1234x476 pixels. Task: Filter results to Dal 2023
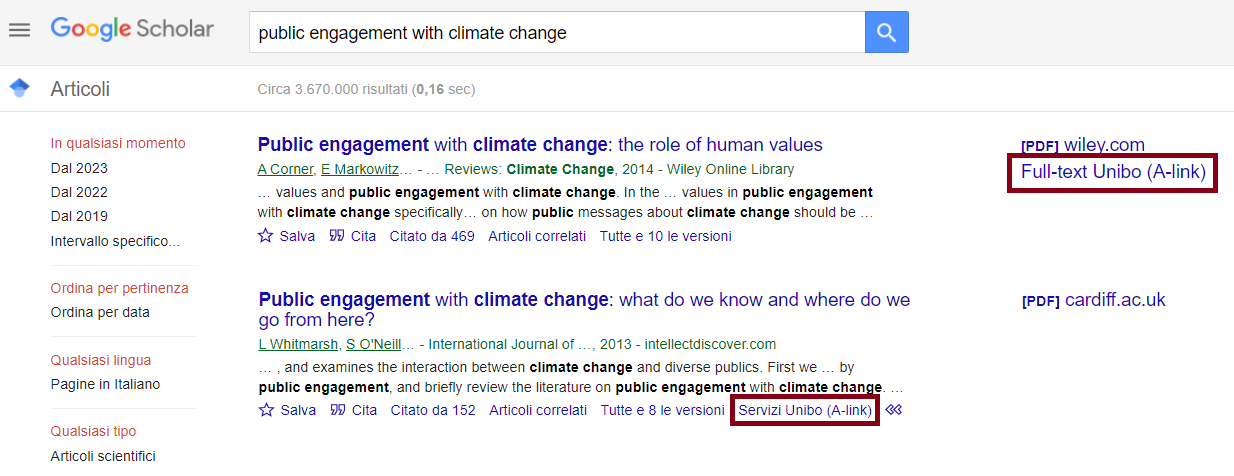tap(79, 168)
